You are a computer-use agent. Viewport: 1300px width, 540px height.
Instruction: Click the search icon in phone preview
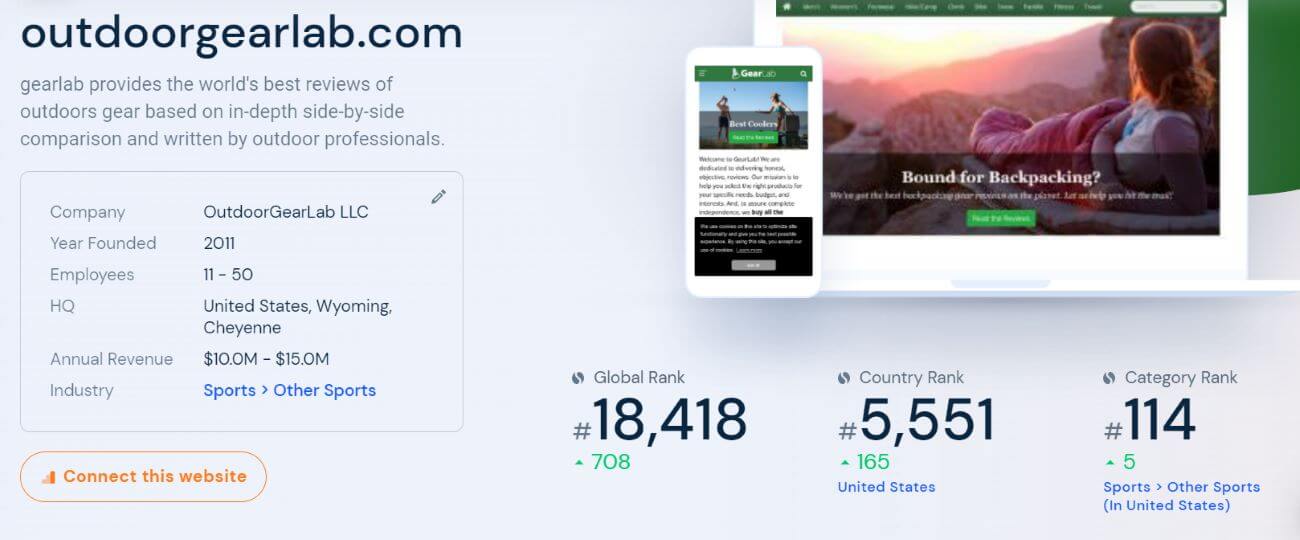point(803,73)
